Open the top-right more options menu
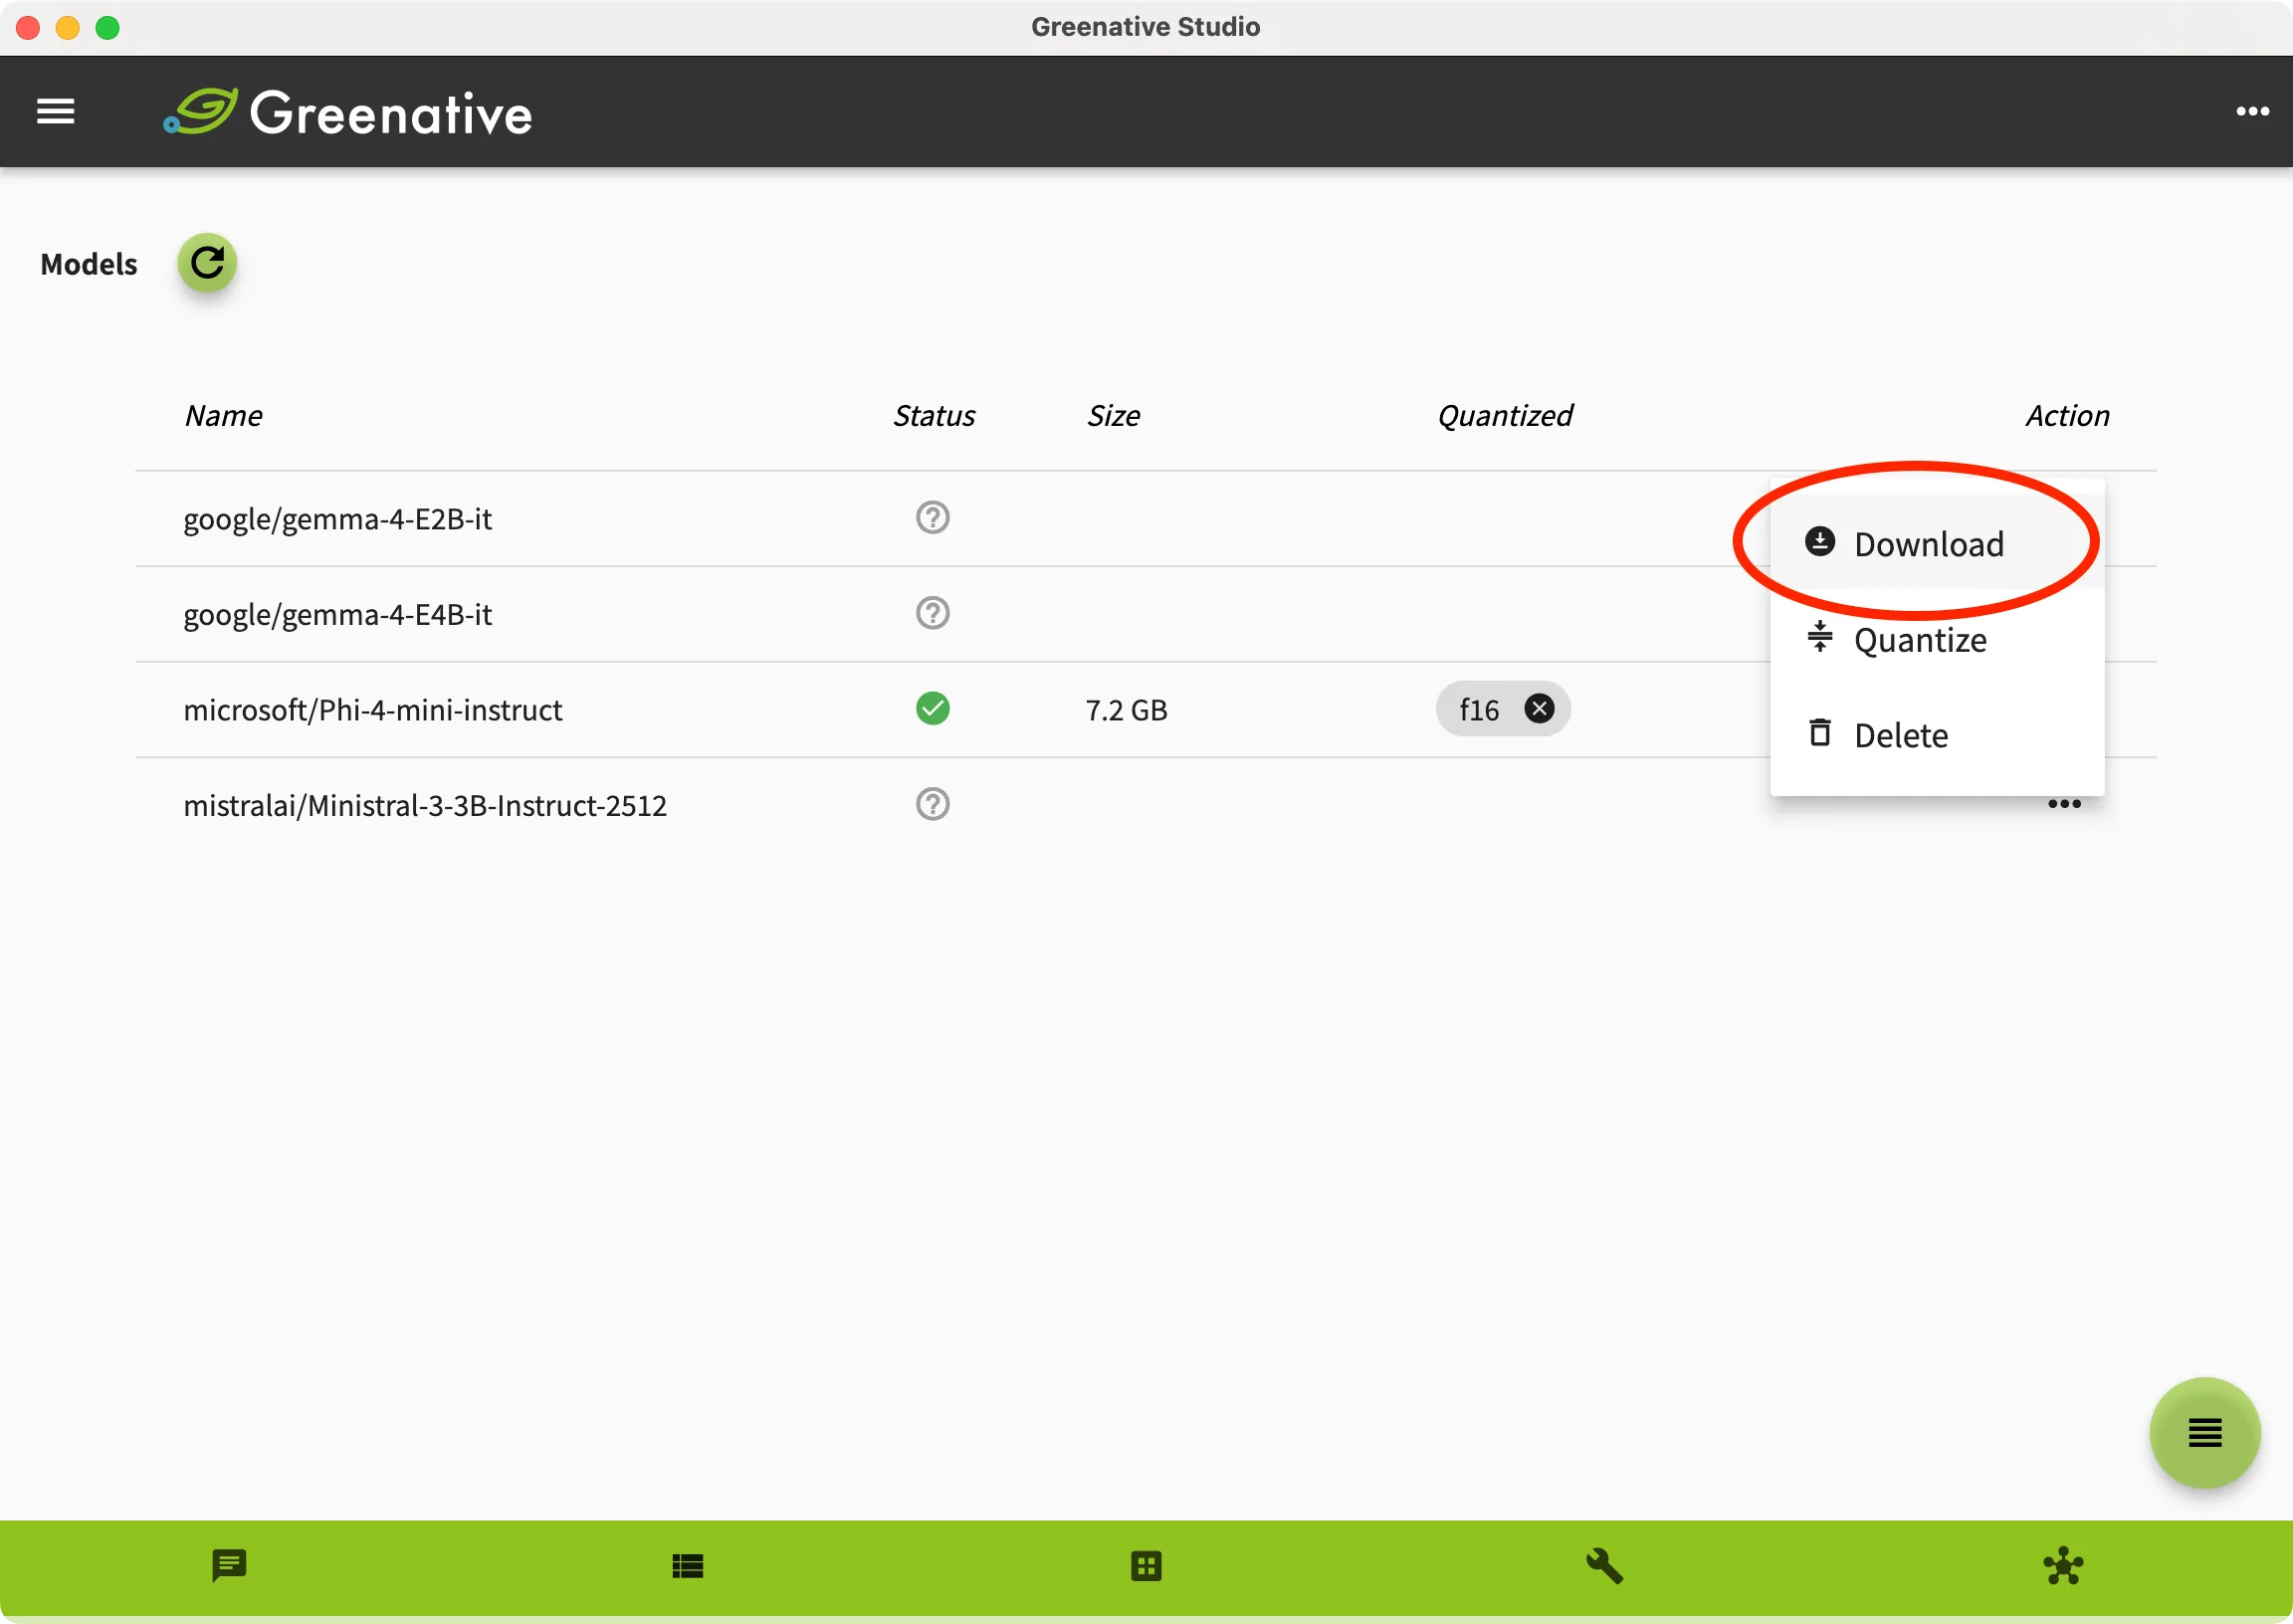2293x1624 pixels. click(x=2252, y=111)
